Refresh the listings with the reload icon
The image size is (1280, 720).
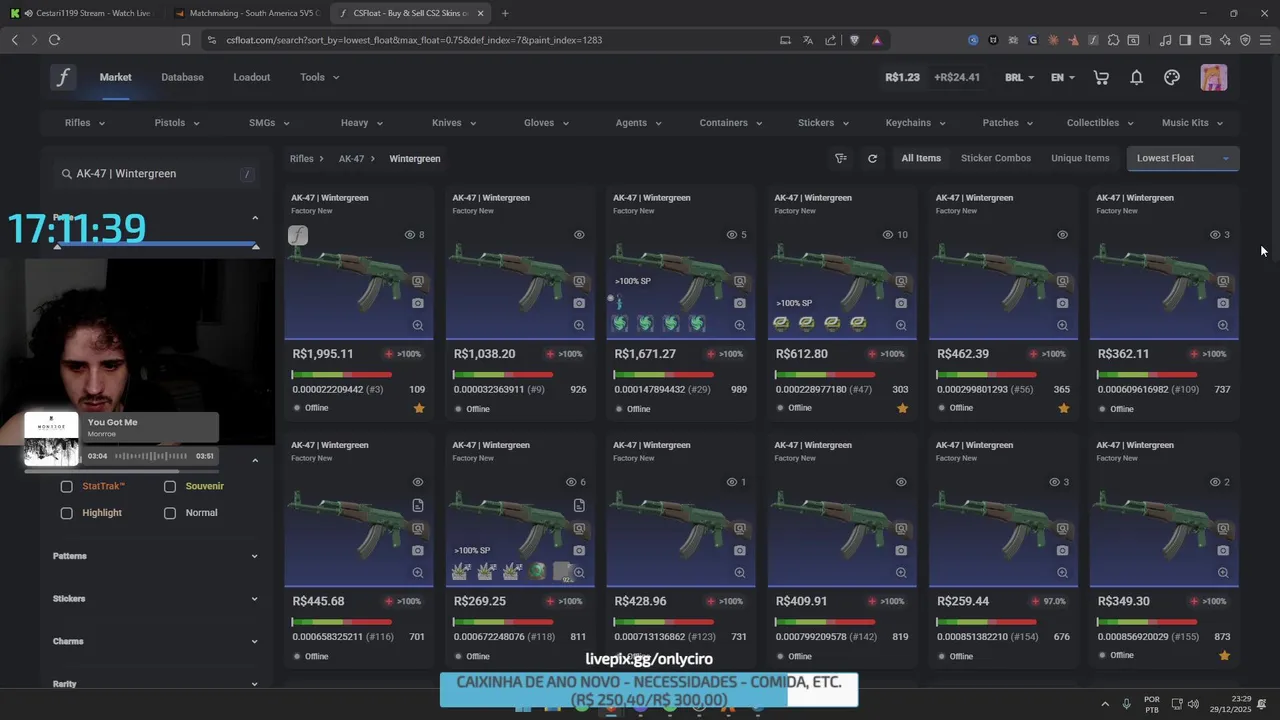point(872,158)
